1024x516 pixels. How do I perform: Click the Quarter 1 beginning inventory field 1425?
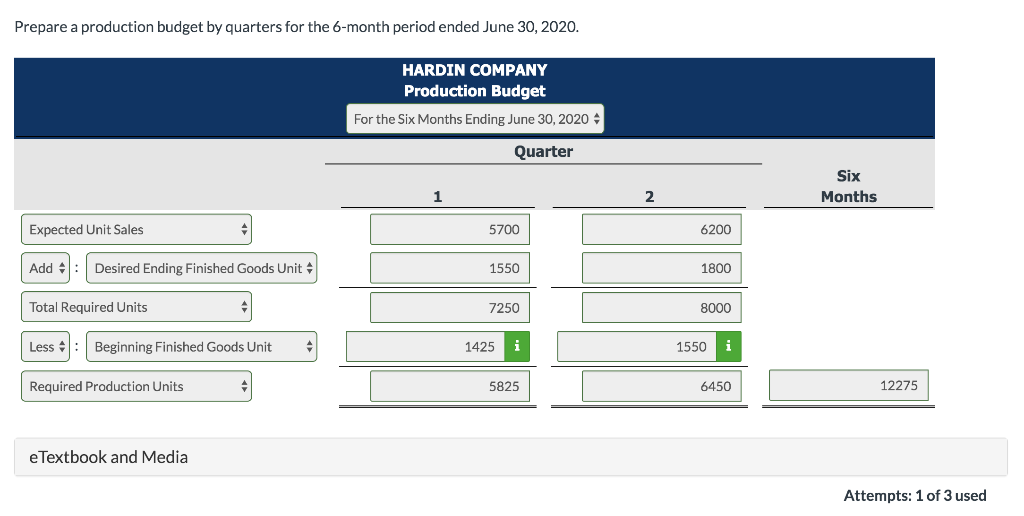click(x=425, y=347)
